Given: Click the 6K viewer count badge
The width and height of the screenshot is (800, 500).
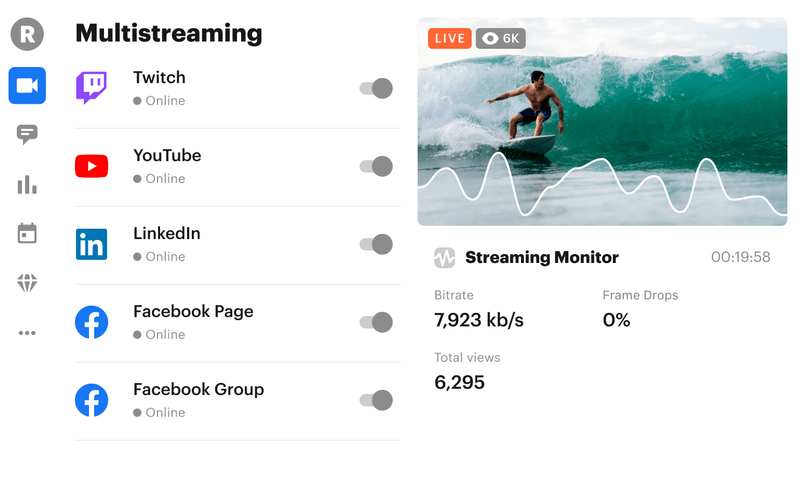Looking at the screenshot, I should (x=501, y=38).
